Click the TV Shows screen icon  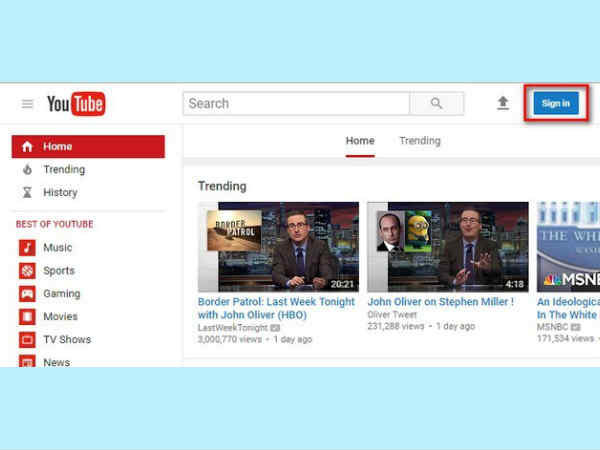pos(27,339)
